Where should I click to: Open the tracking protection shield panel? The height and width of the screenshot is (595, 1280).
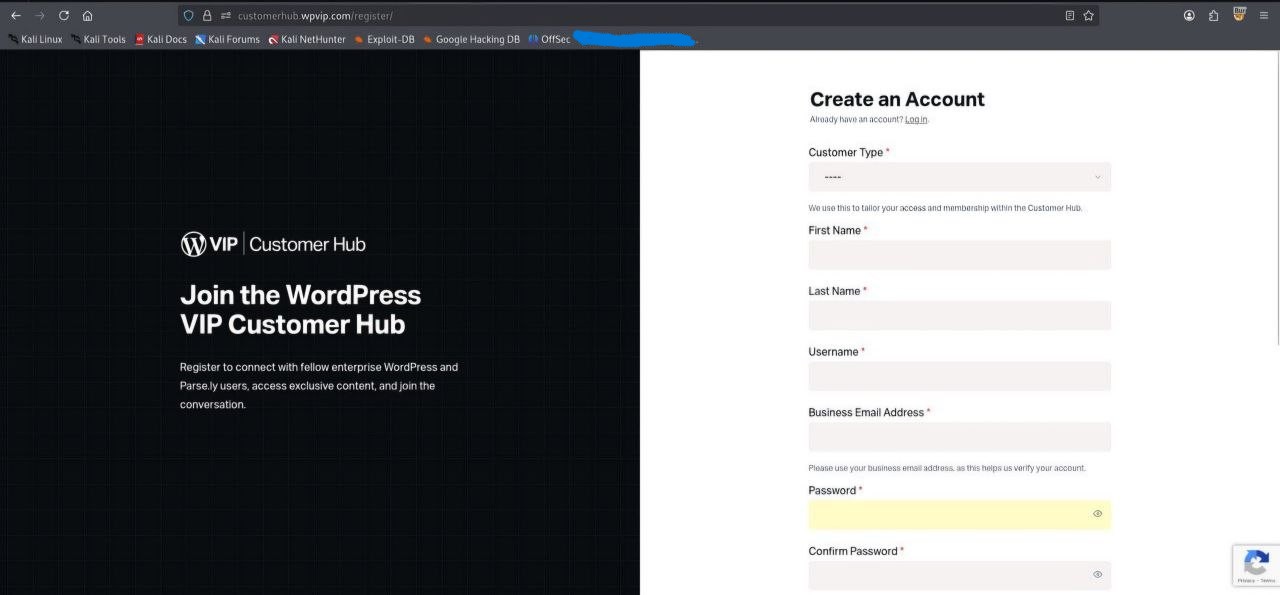pos(187,15)
